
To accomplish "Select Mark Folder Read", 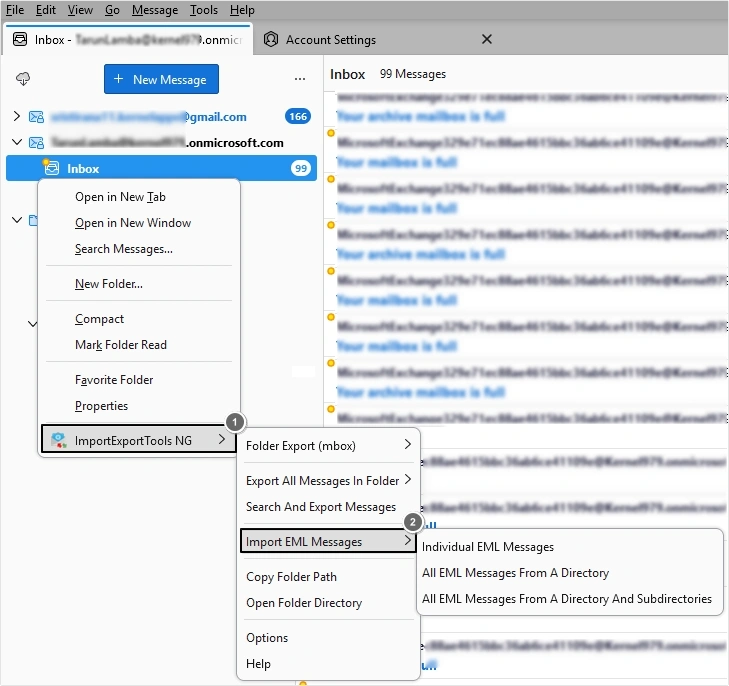I will (139, 344).
